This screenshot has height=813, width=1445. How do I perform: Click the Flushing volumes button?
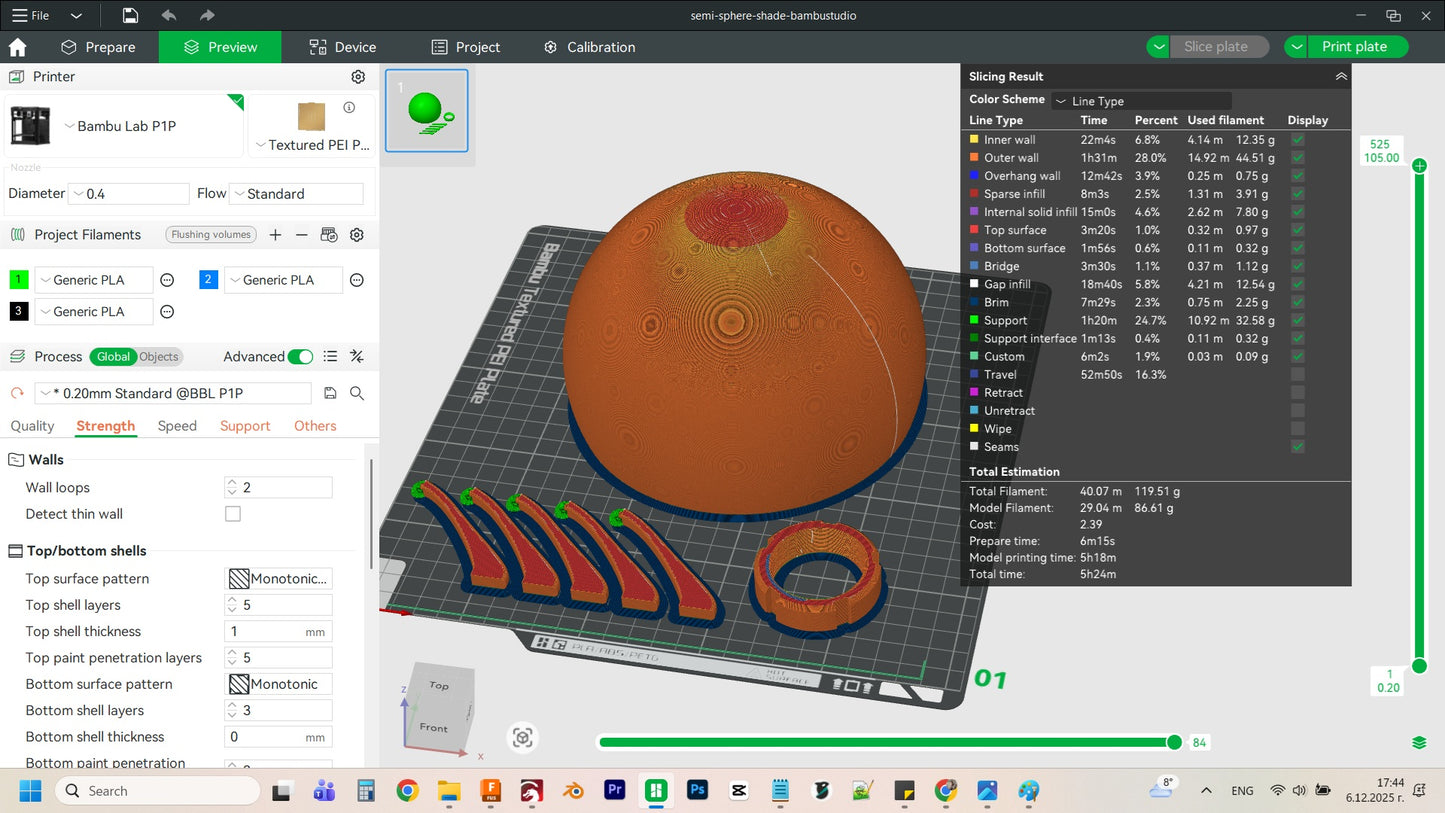pos(210,234)
